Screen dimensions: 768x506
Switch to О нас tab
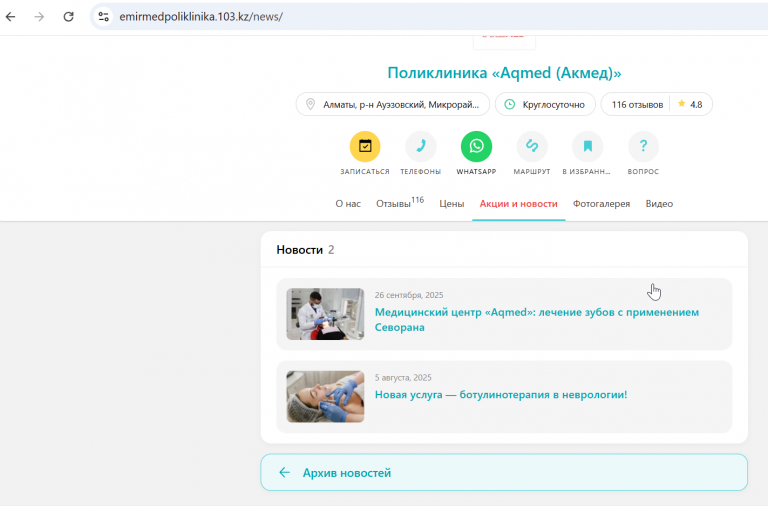pyautogui.click(x=348, y=204)
